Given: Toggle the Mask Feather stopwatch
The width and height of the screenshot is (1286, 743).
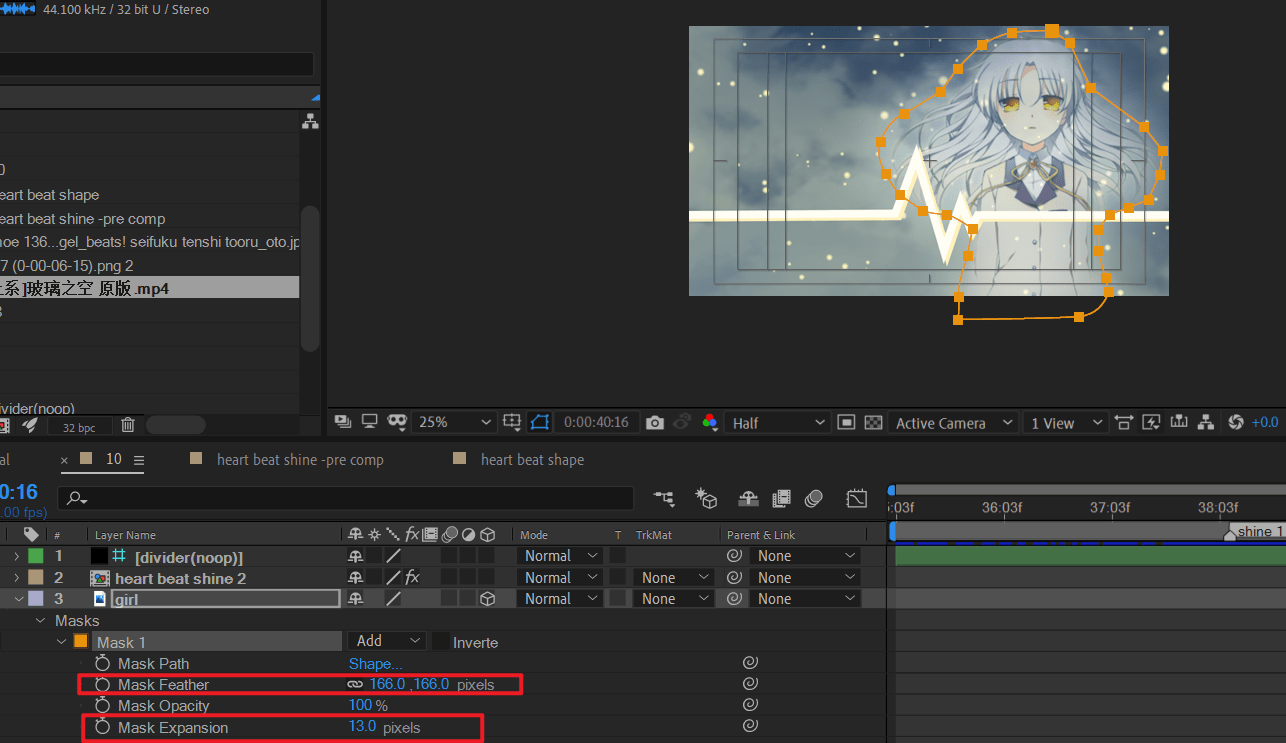Looking at the screenshot, I should (x=102, y=685).
